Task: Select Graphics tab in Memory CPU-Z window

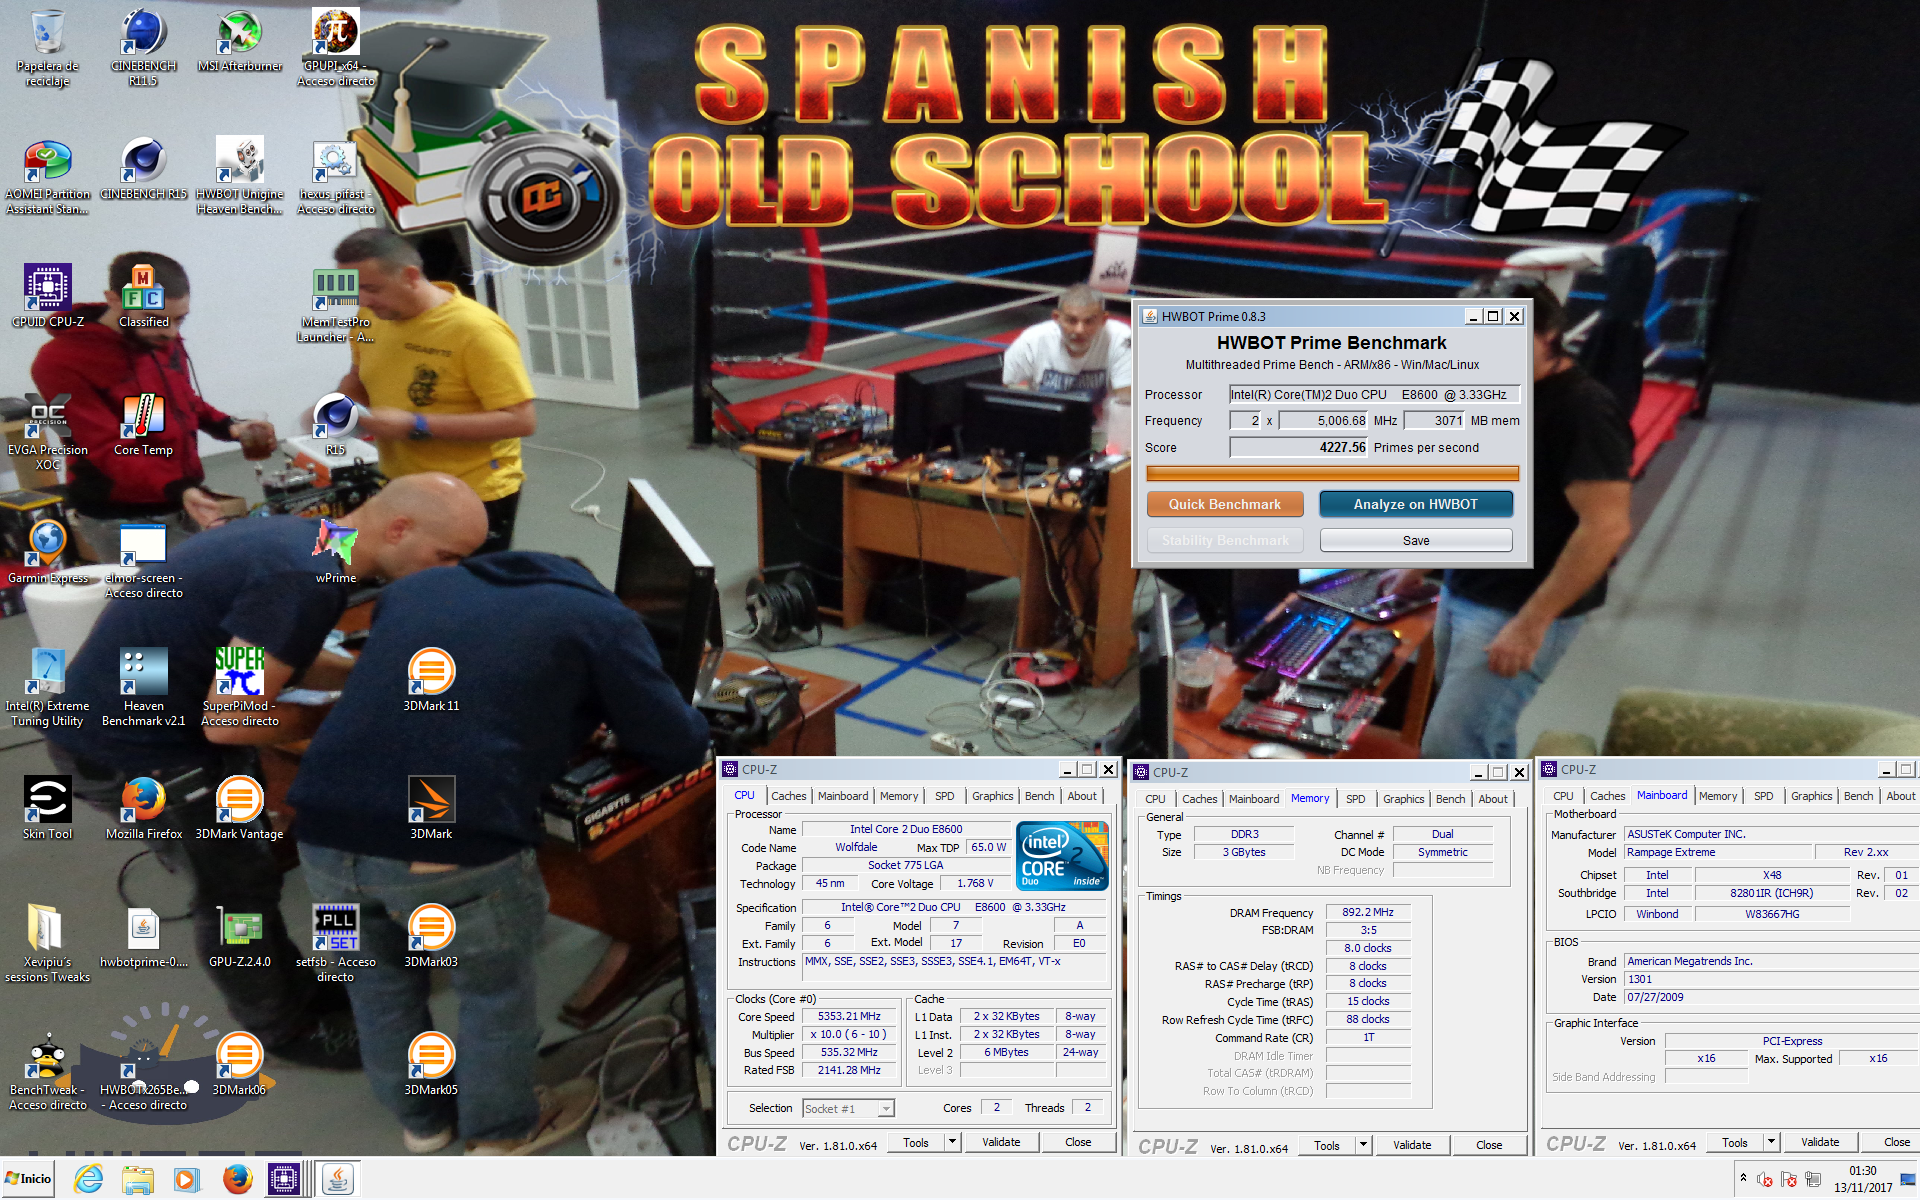Action: (1403, 799)
